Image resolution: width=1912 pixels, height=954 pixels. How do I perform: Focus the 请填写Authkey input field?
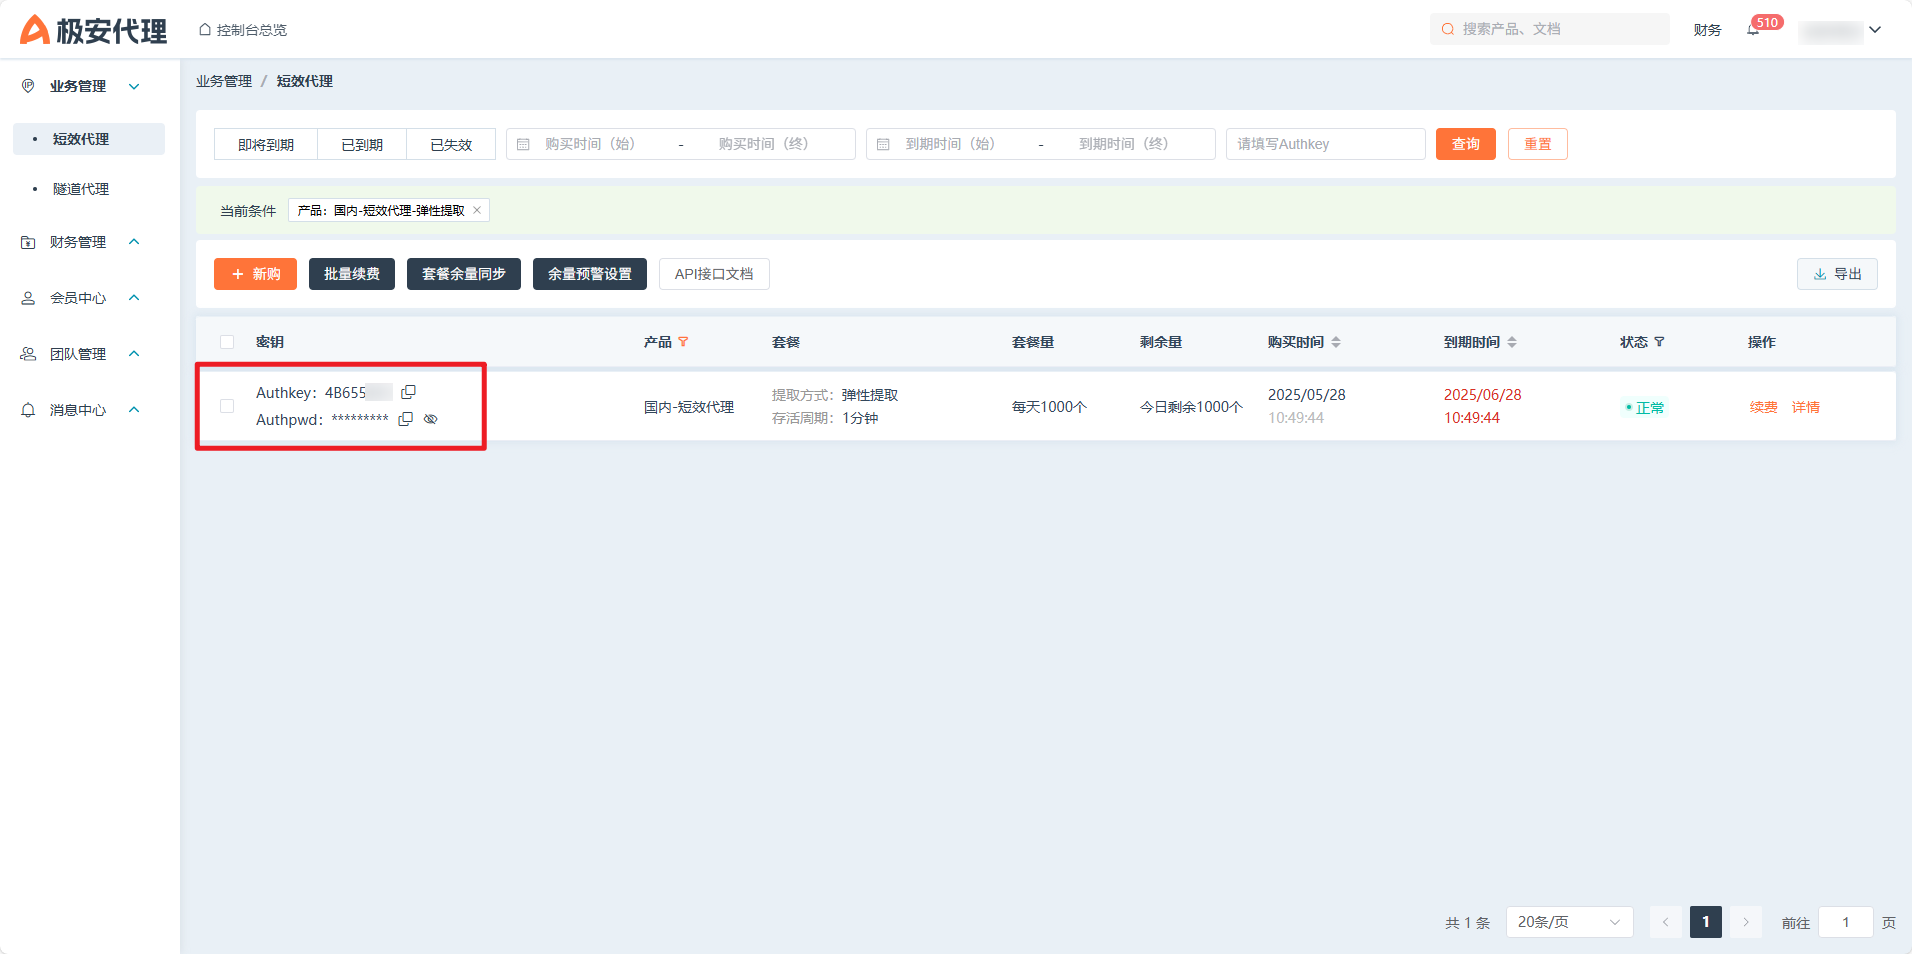(1325, 144)
